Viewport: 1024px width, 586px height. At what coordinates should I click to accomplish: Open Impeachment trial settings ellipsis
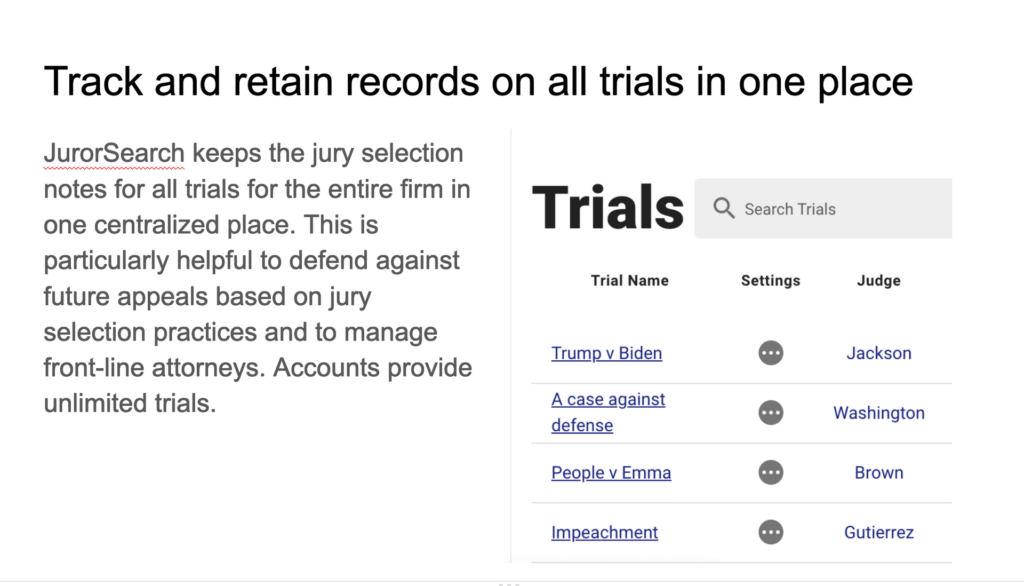[771, 532]
